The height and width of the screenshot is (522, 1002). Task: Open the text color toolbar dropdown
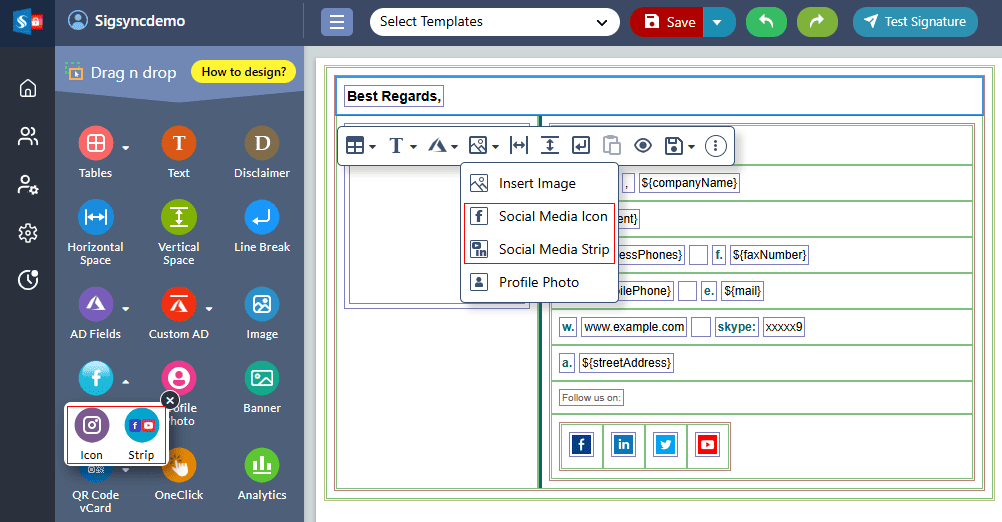coord(443,146)
